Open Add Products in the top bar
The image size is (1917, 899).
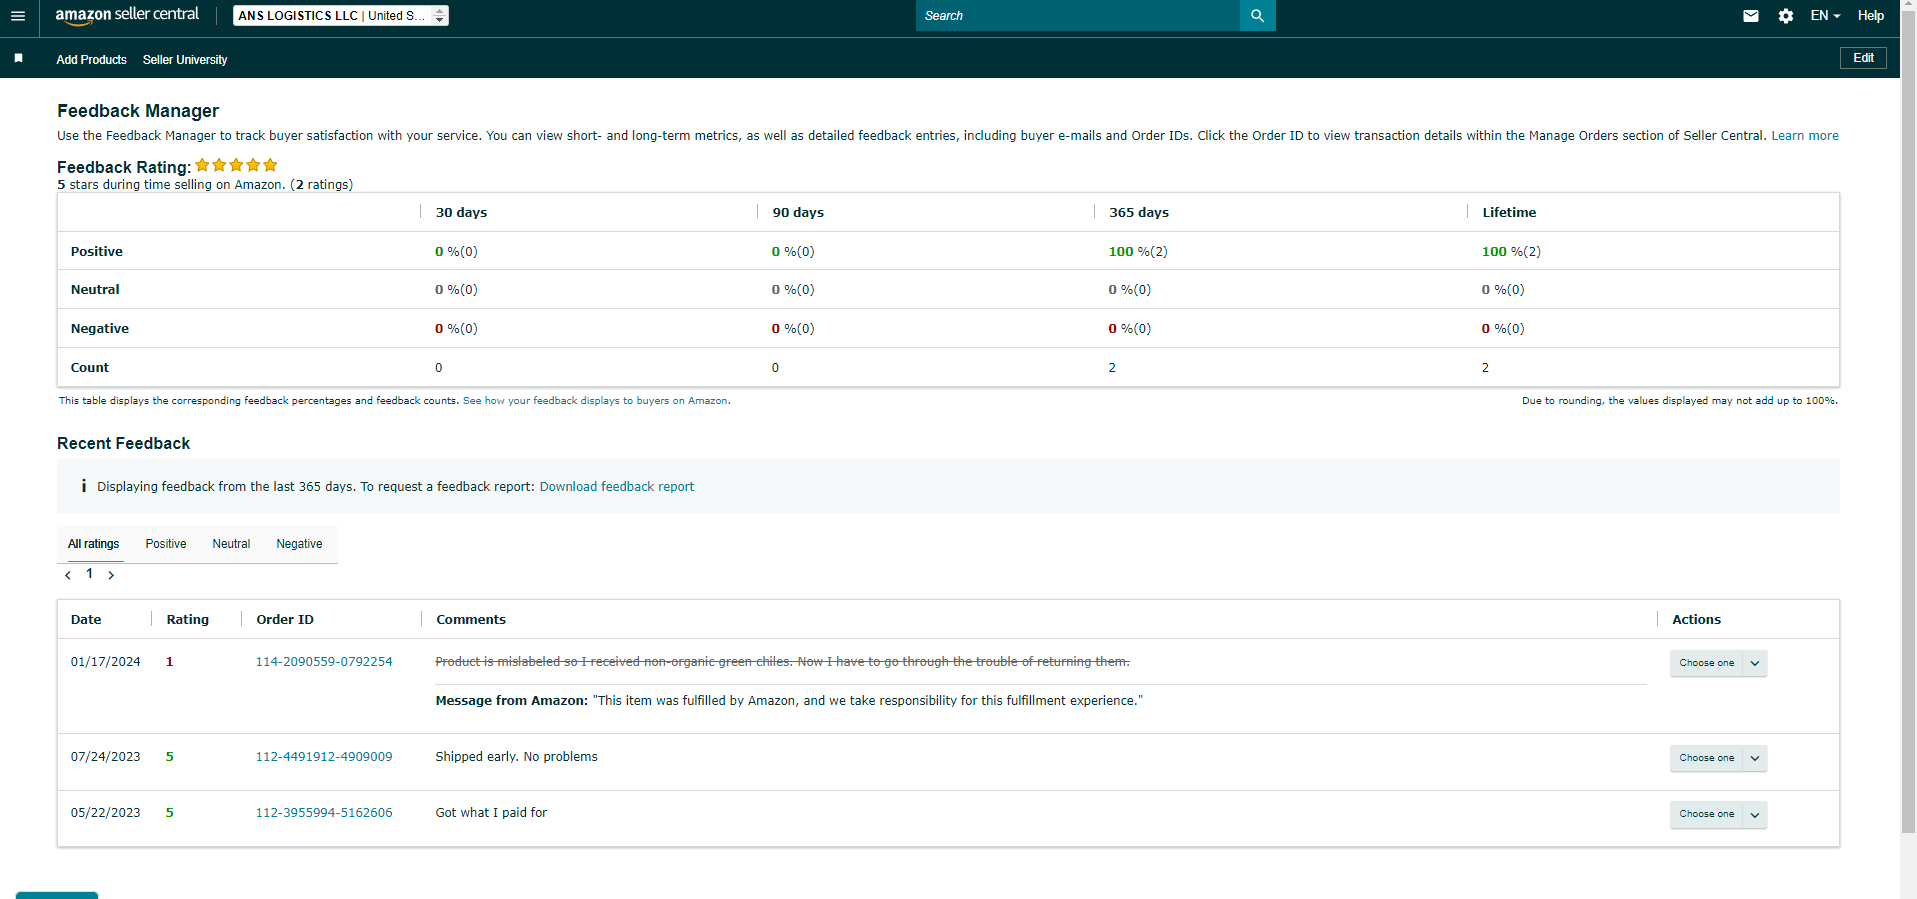pyautogui.click(x=91, y=60)
